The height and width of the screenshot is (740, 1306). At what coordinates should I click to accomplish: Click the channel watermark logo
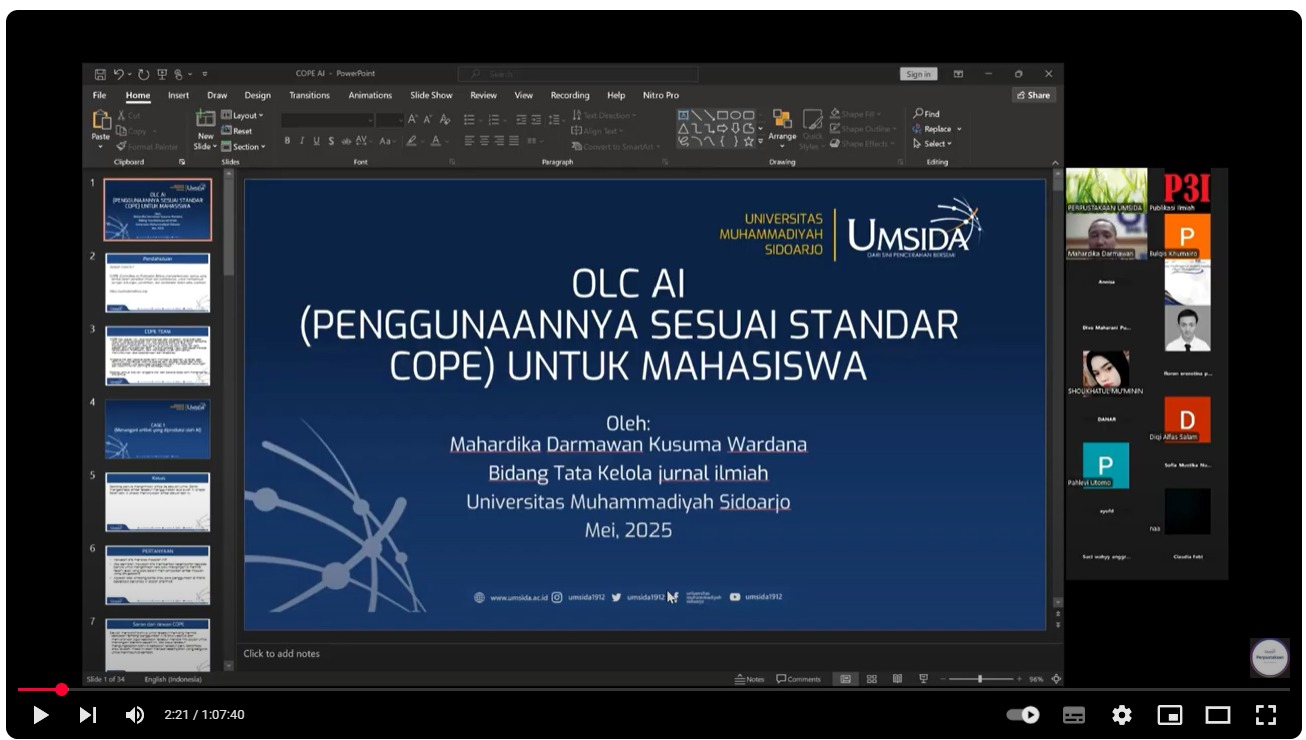tap(1270, 657)
